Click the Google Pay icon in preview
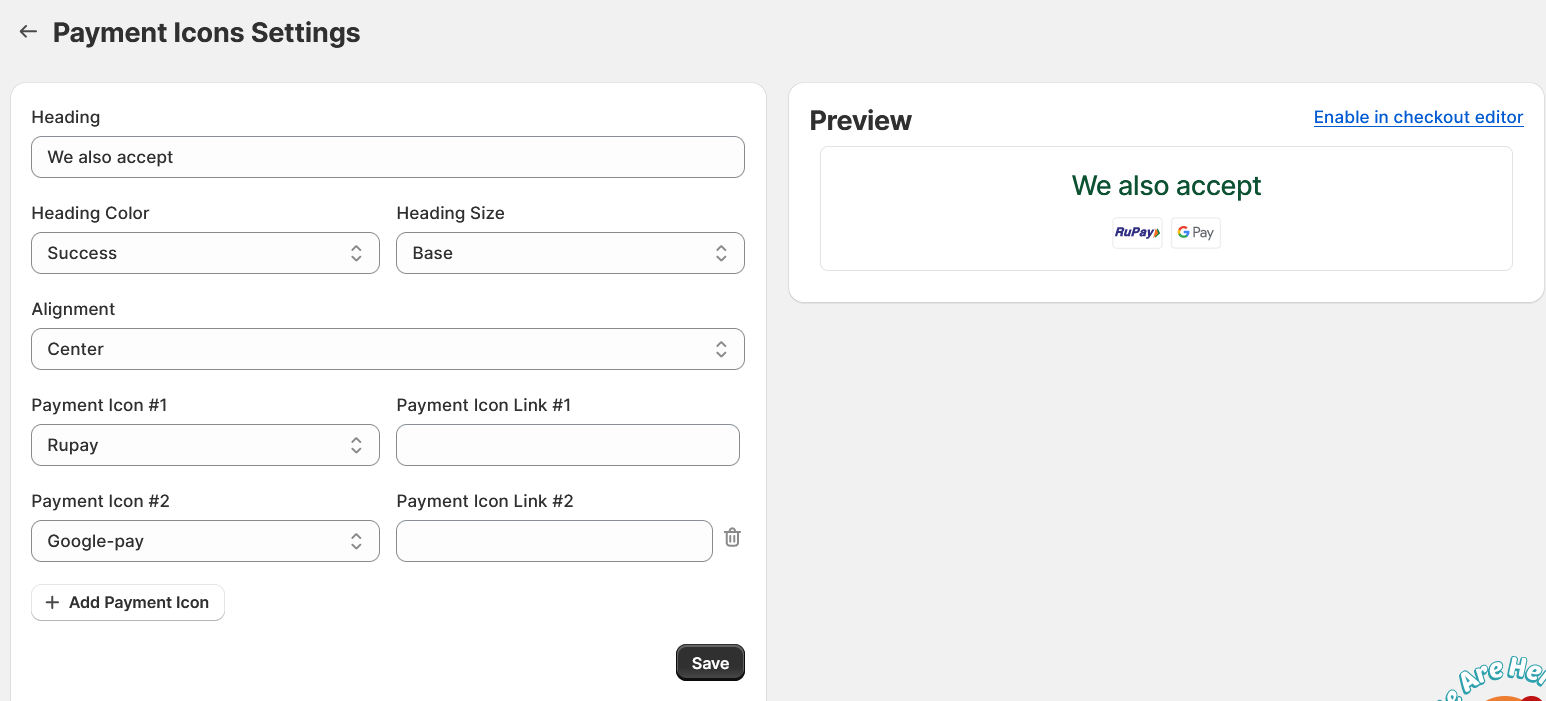This screenshot has width=1546, height=701. 1195,233
